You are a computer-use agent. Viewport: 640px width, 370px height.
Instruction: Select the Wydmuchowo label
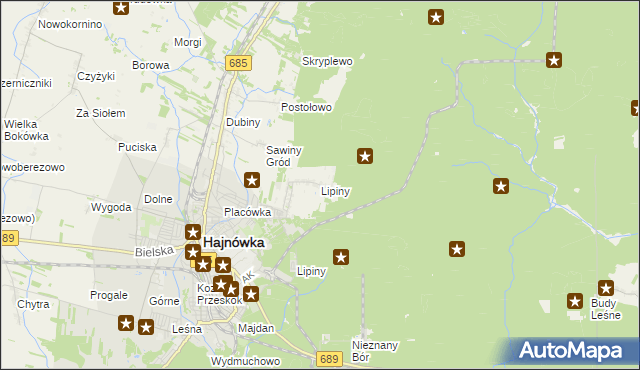245,361
